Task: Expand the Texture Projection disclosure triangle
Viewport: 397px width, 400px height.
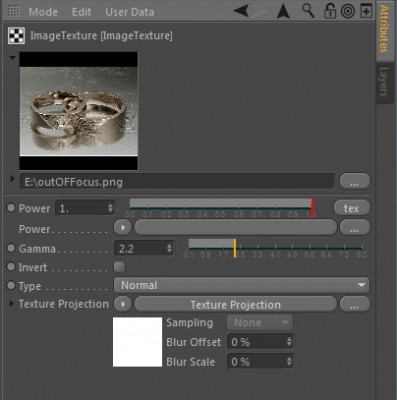Action: (12, 304)
